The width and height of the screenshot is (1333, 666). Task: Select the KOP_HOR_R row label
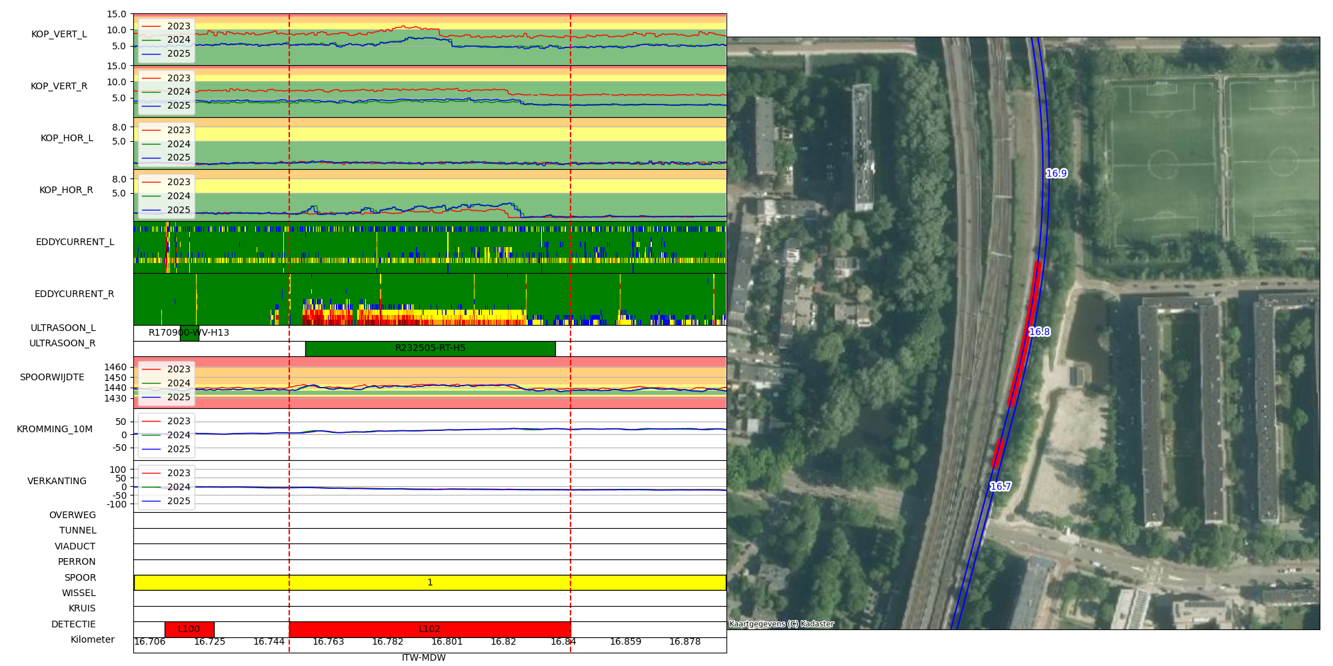coord(66,190)
